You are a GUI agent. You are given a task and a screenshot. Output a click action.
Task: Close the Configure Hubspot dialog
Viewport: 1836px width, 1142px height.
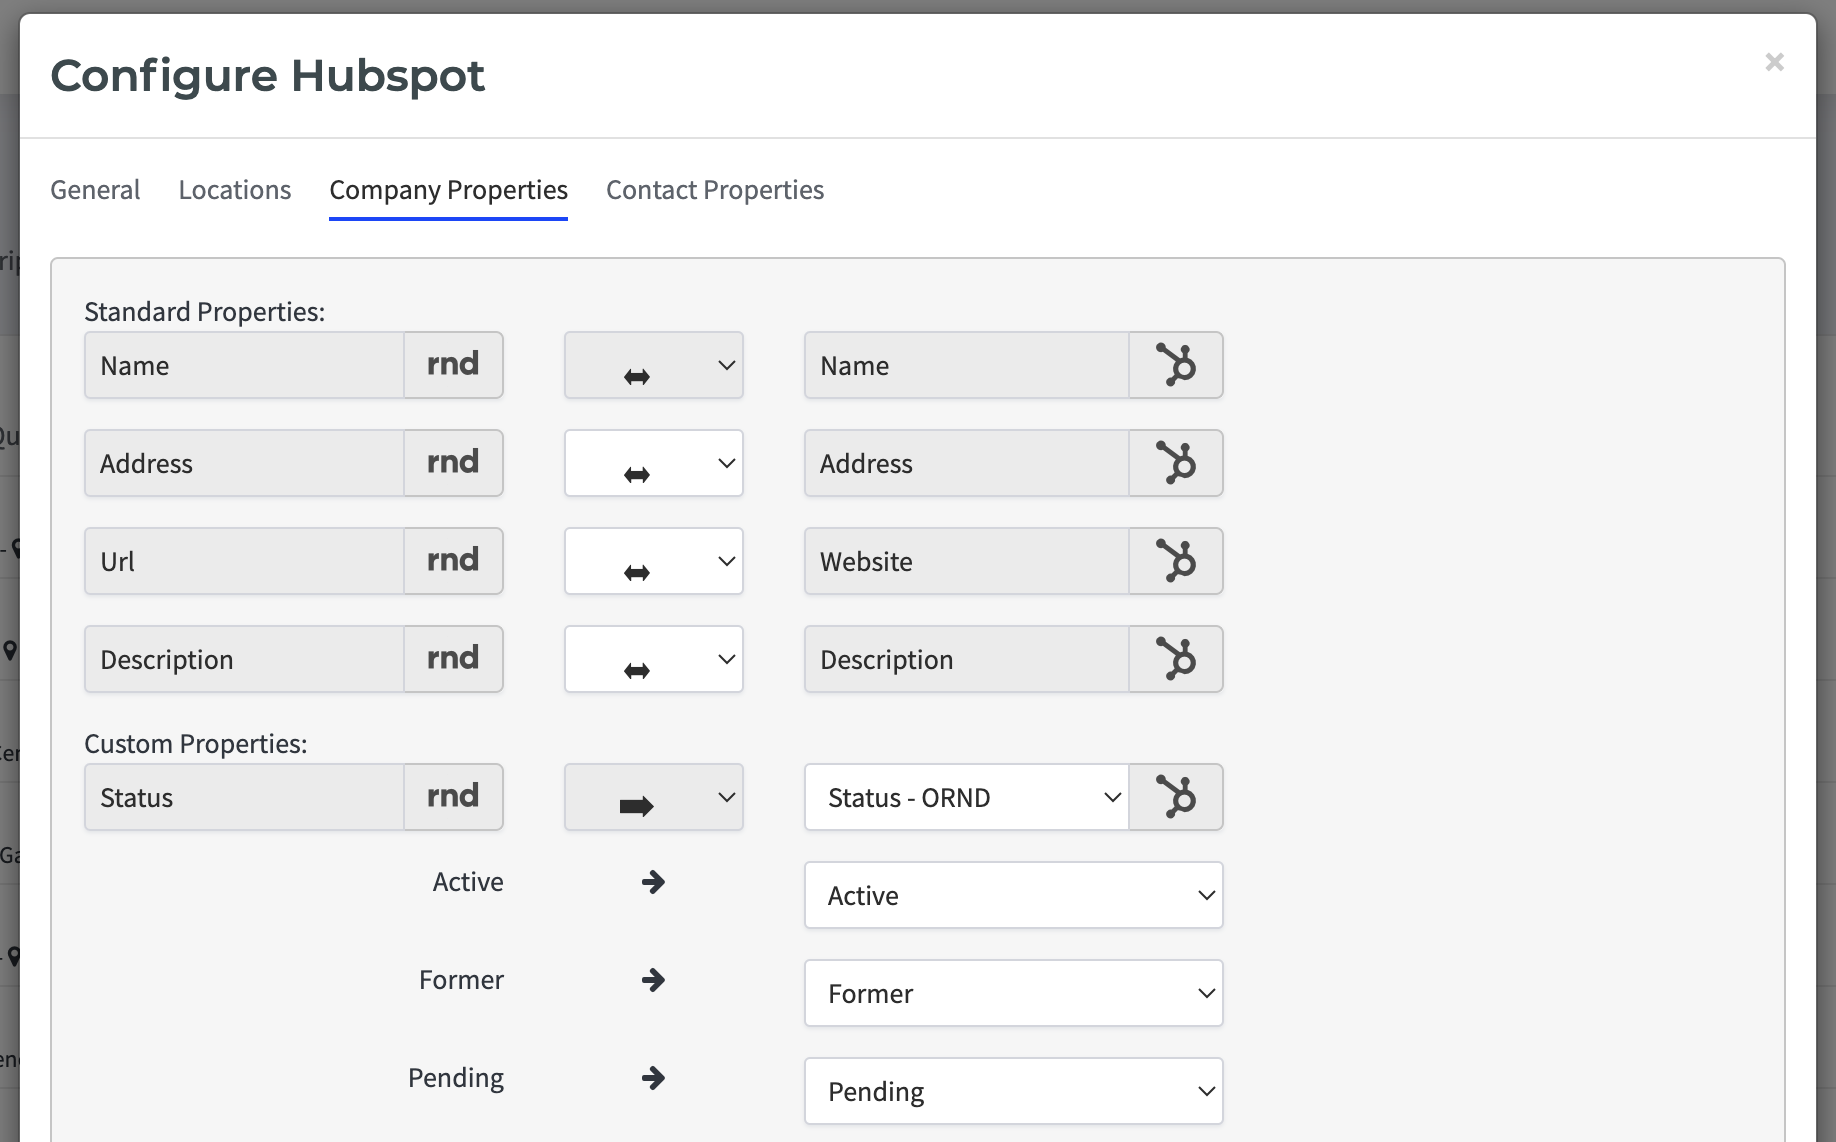1774,62
